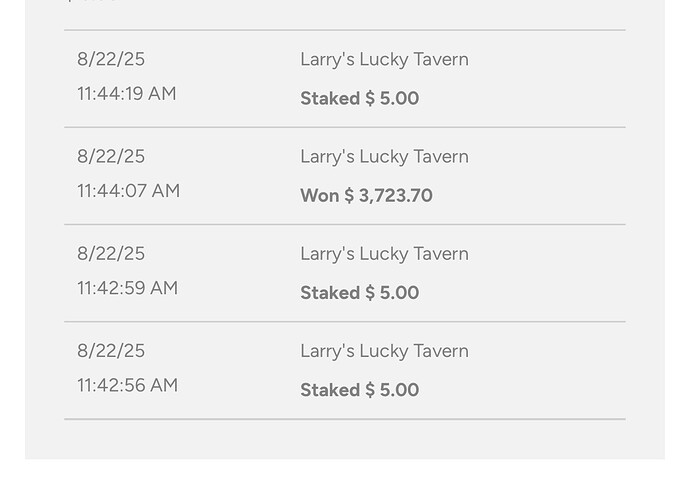Click the date above 11:44:07 AM

pyautogui.click(x=111, y=156)
